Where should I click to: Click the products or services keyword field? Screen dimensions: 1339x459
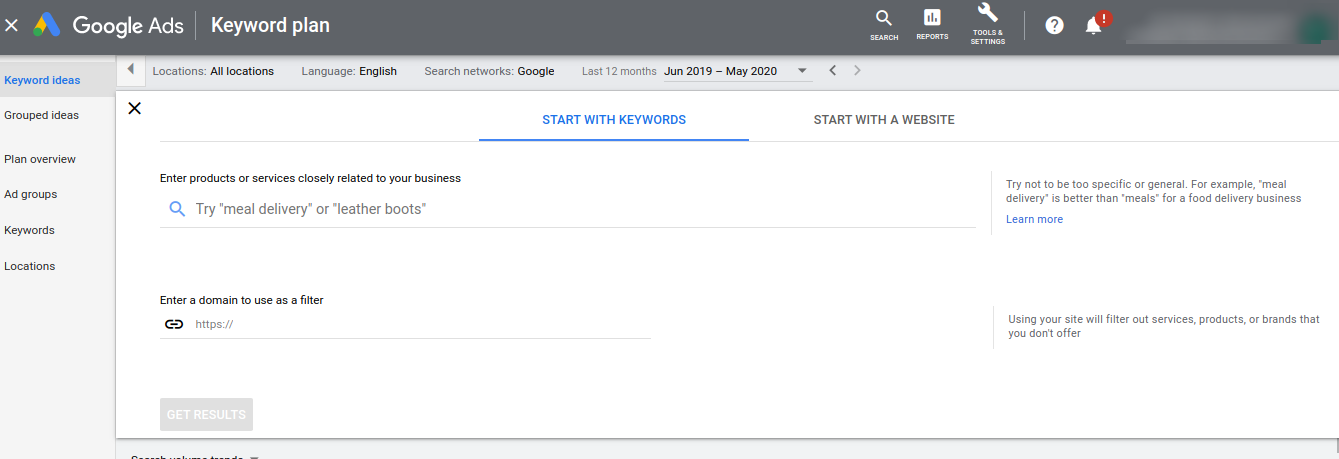[568, 209]
